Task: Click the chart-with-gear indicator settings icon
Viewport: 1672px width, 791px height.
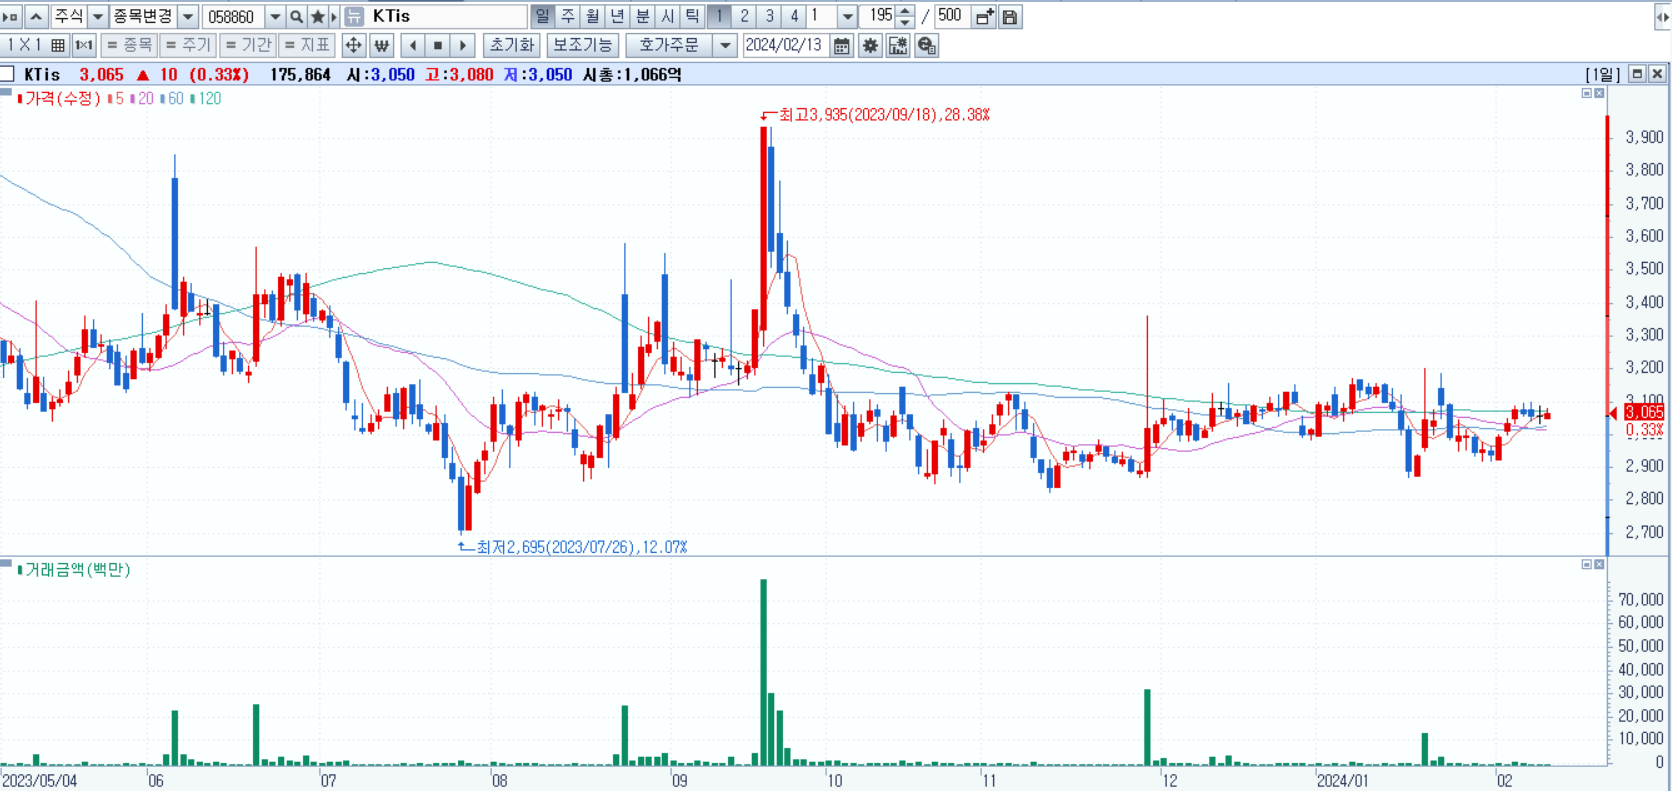Action: [x=898, y=45]
